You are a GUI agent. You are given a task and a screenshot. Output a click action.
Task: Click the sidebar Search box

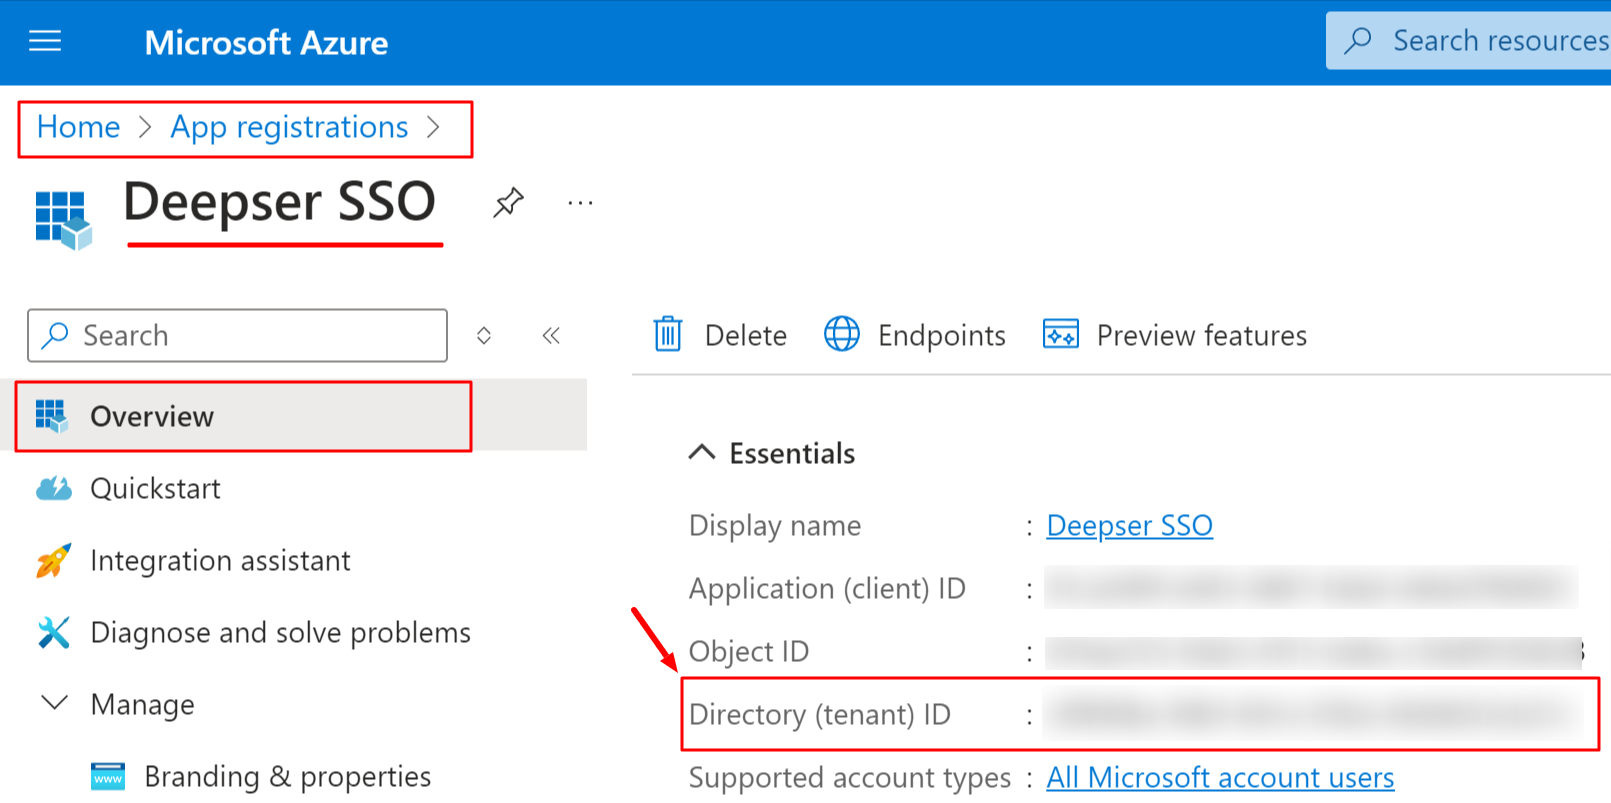(x=237, y=335)
